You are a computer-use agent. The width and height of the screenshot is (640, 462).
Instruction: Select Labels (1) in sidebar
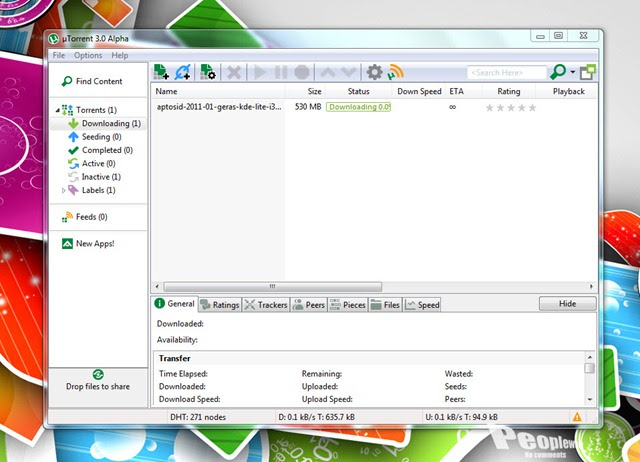[x=92, y=190]
